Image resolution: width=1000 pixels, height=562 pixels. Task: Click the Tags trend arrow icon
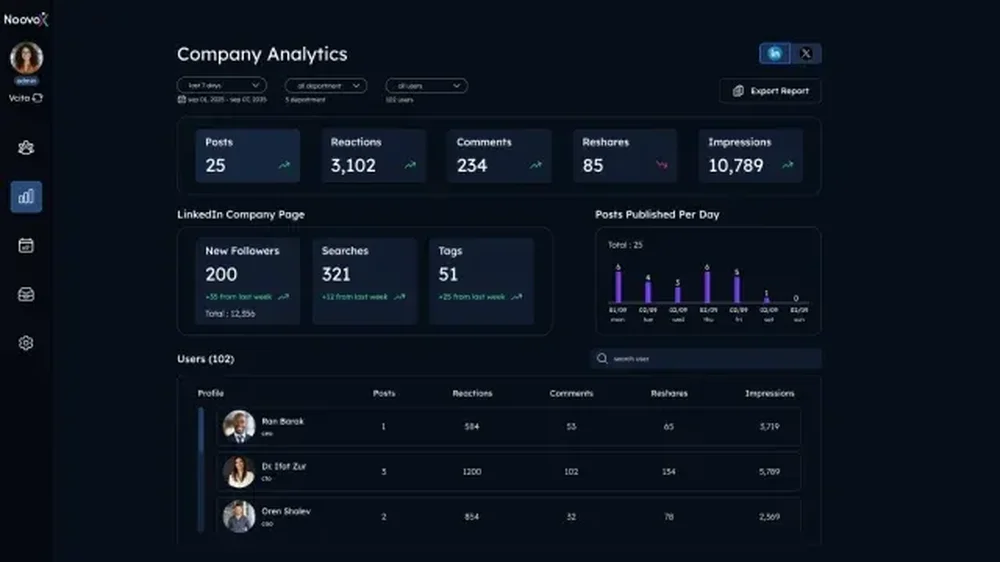click(x=517, y=297)
